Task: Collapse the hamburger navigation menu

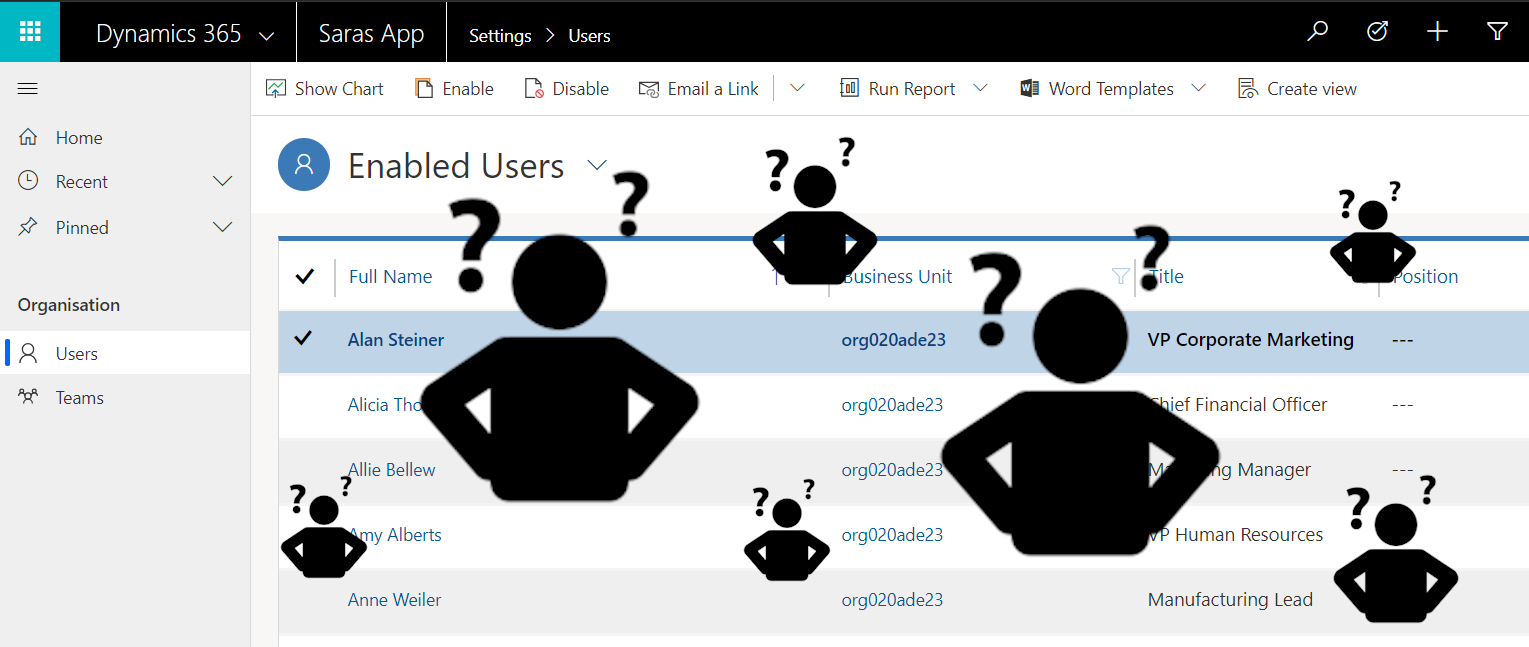Action: [28, 89]
